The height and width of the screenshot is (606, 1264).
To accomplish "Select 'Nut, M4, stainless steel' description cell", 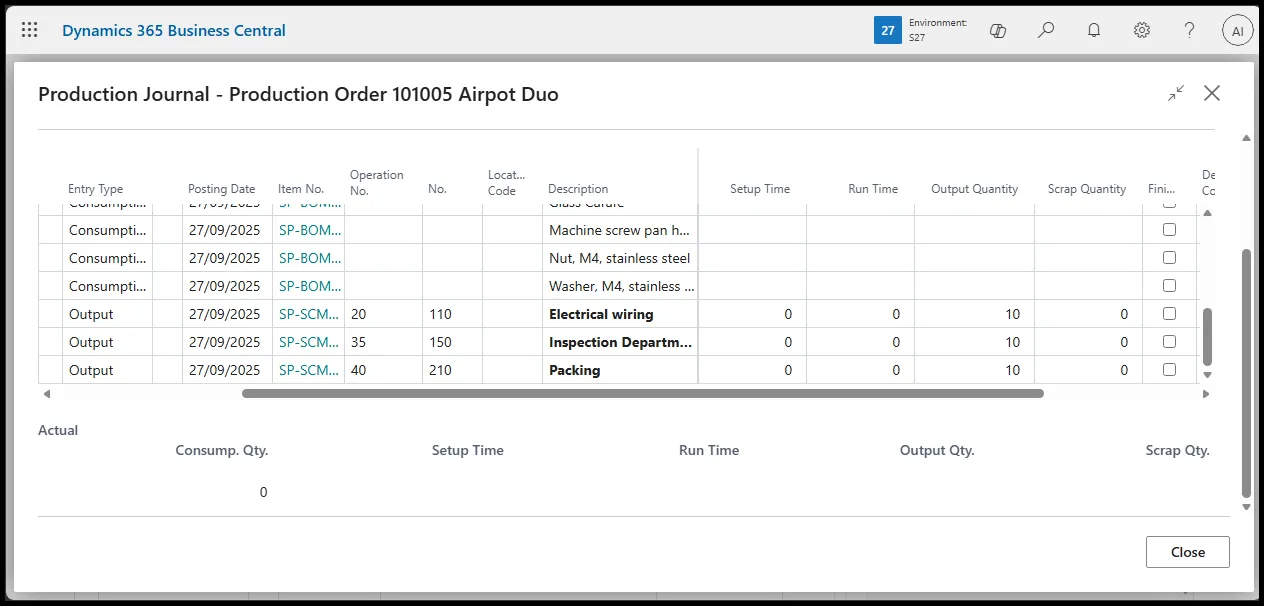I will pos(620,258).
